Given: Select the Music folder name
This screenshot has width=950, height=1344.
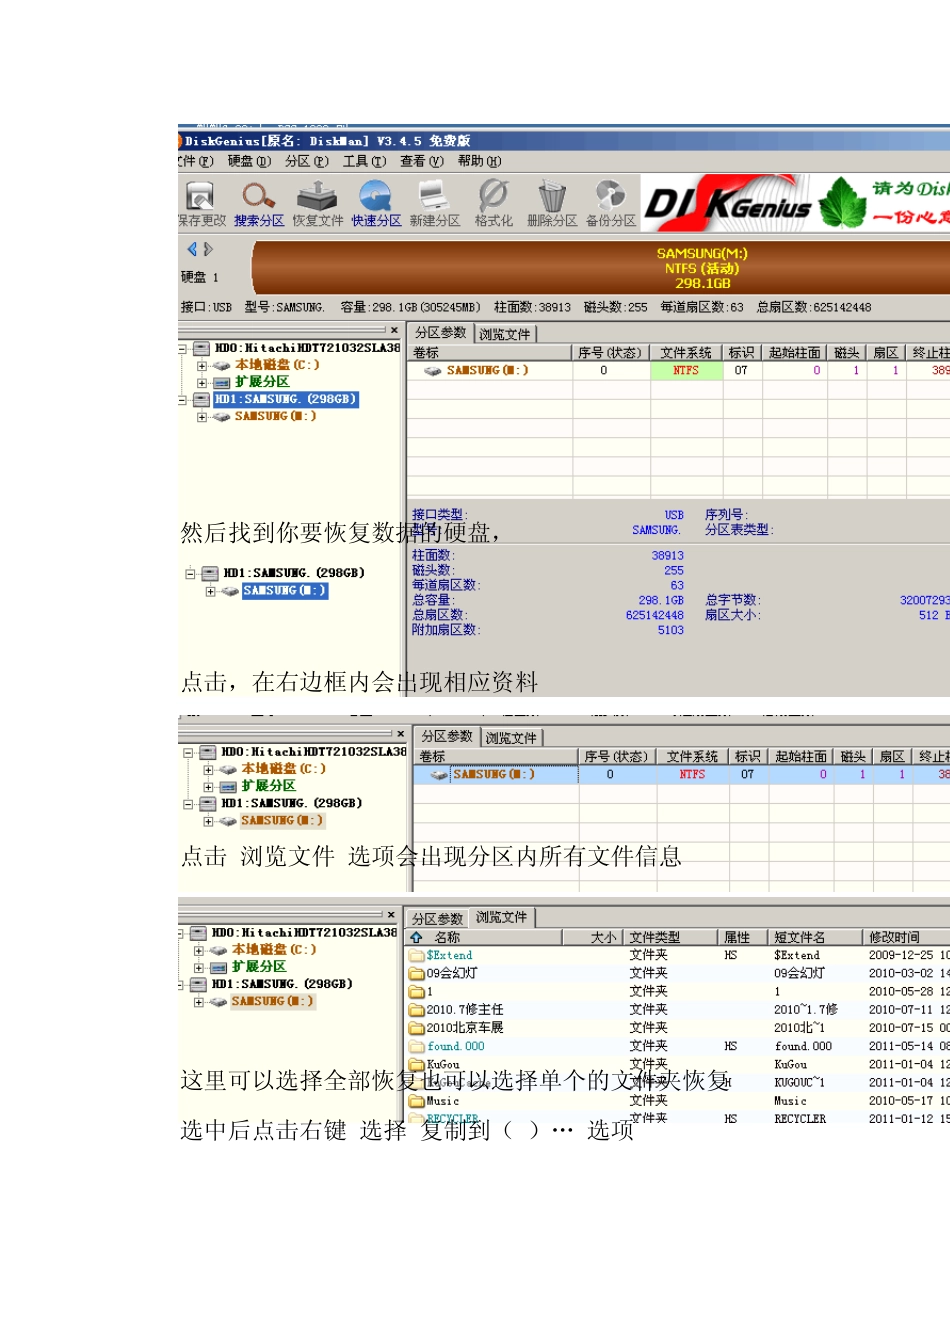Looking at the screenshot, I should [443, 1101].
